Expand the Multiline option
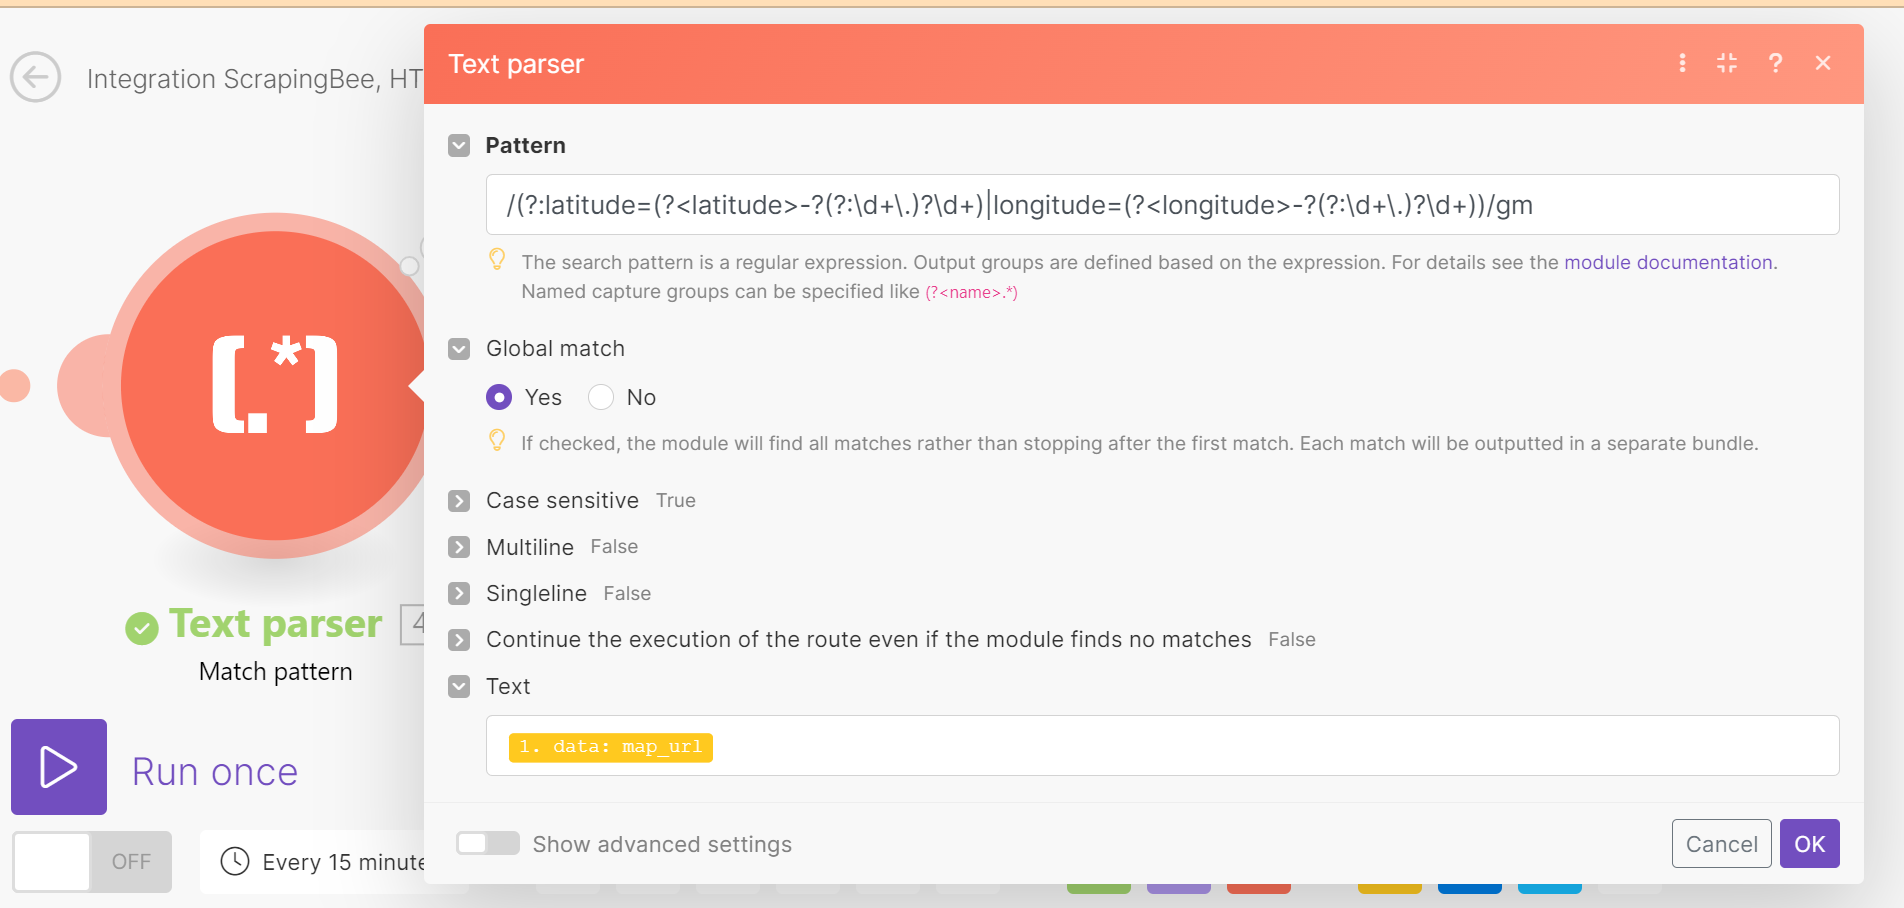This screenshot has height=908, width=1904. click(x=459, y=547)
